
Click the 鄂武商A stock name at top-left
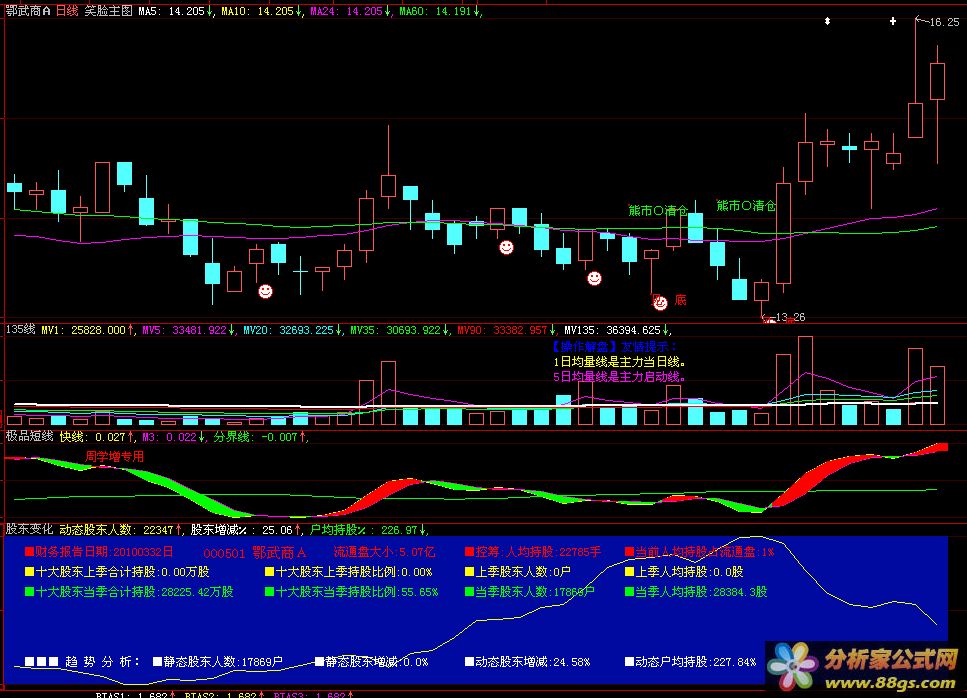(x=27, y=11)
